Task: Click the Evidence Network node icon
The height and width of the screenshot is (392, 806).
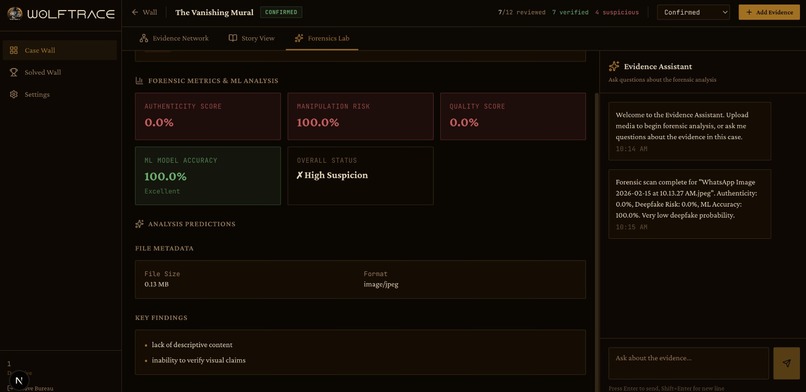Action: click(x=144, y=38)
